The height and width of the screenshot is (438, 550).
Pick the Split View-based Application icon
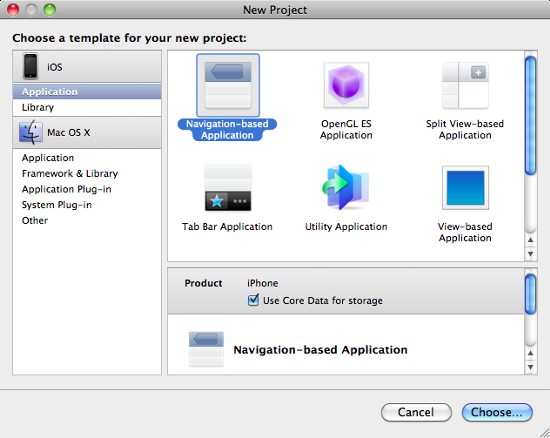[x=465, y=85]
